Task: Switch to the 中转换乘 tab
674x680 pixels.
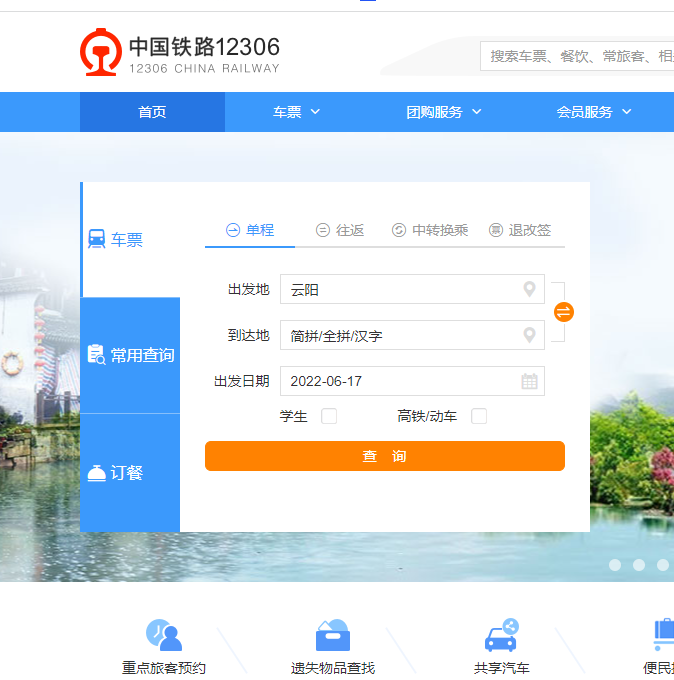Action: click(430, 230)
